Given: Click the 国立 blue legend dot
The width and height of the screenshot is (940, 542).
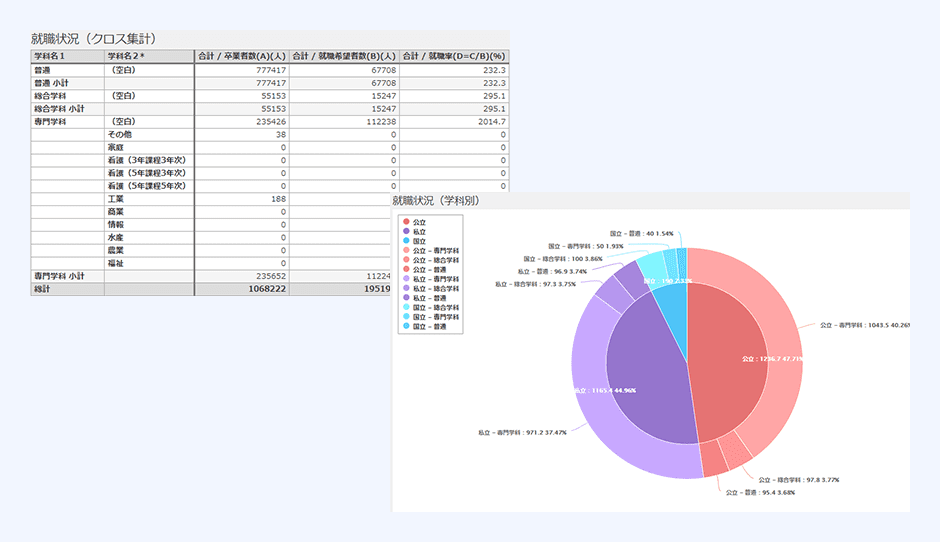Looking at the screenshot, I should [405, 240].
